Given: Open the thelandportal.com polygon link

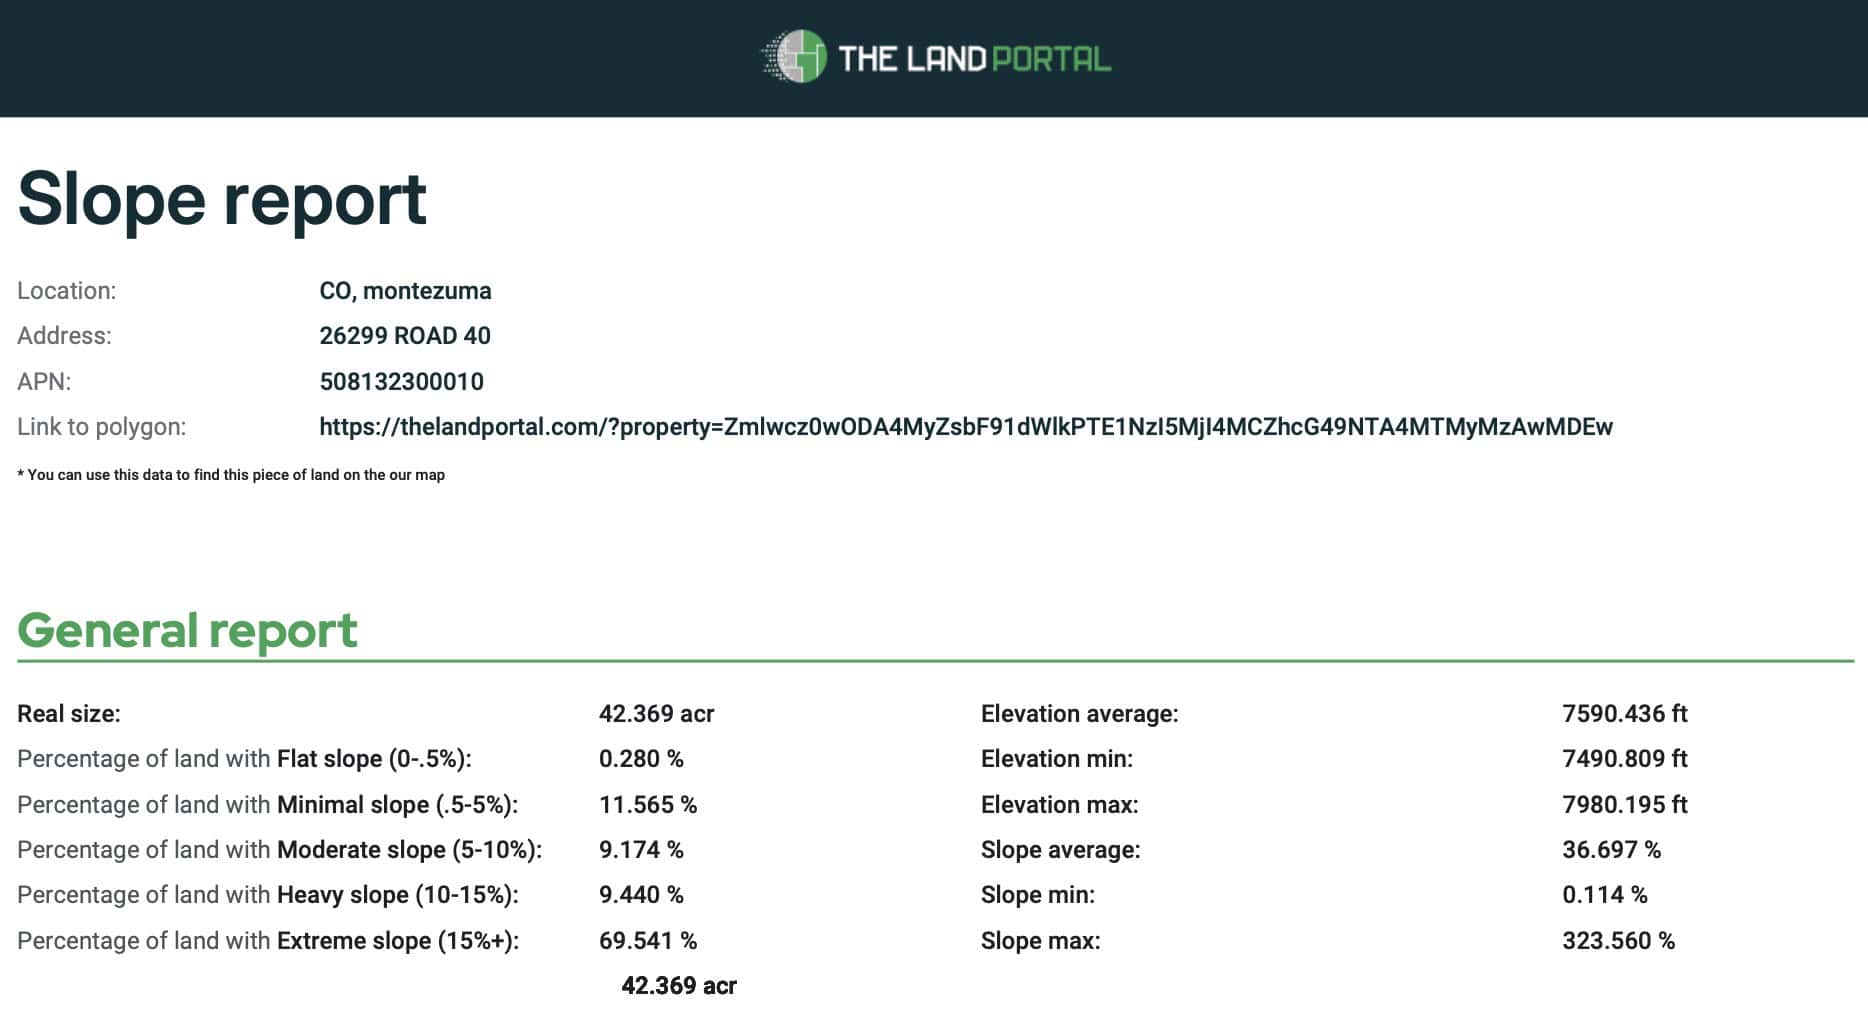Looking at the screenshot, I should pos(965,427).
